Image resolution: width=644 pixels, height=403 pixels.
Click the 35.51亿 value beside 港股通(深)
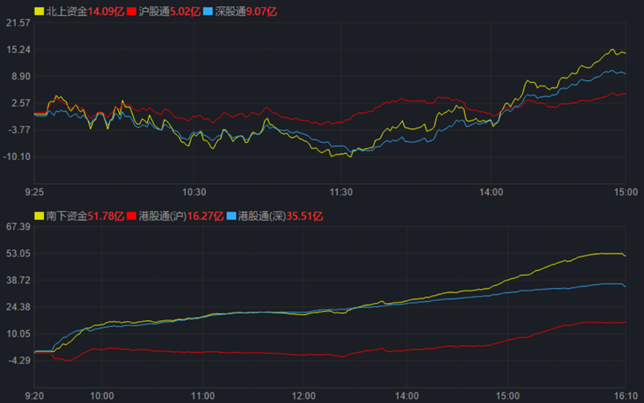(x=306, y=216)
